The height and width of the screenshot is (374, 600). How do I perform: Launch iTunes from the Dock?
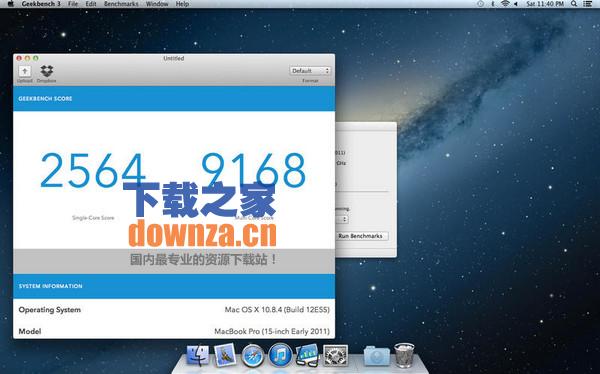pyautogui.click(x=280, y=355)
